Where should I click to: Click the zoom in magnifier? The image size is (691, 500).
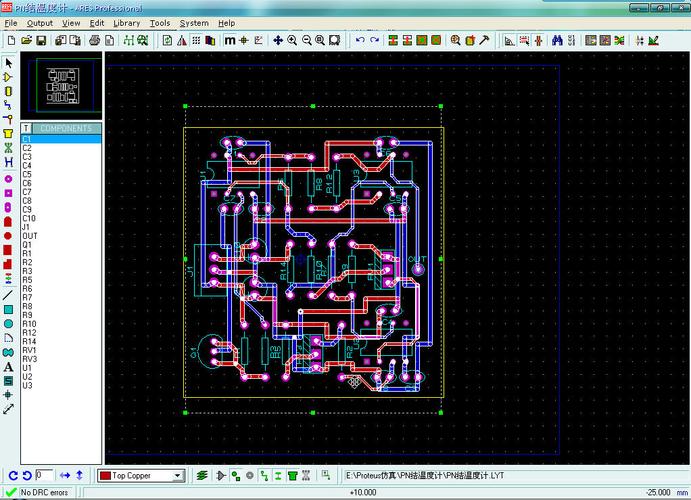pyautogui.click(x=292, y=41)
